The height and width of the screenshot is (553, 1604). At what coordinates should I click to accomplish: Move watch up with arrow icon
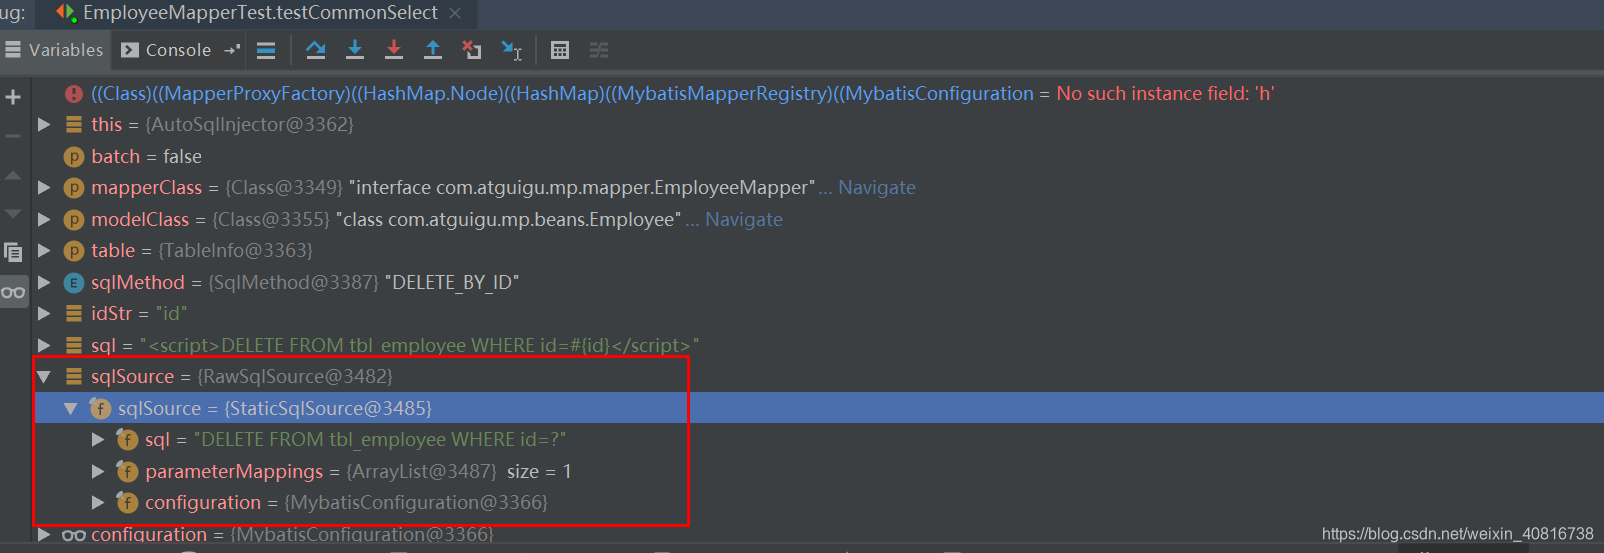point(13,175)
